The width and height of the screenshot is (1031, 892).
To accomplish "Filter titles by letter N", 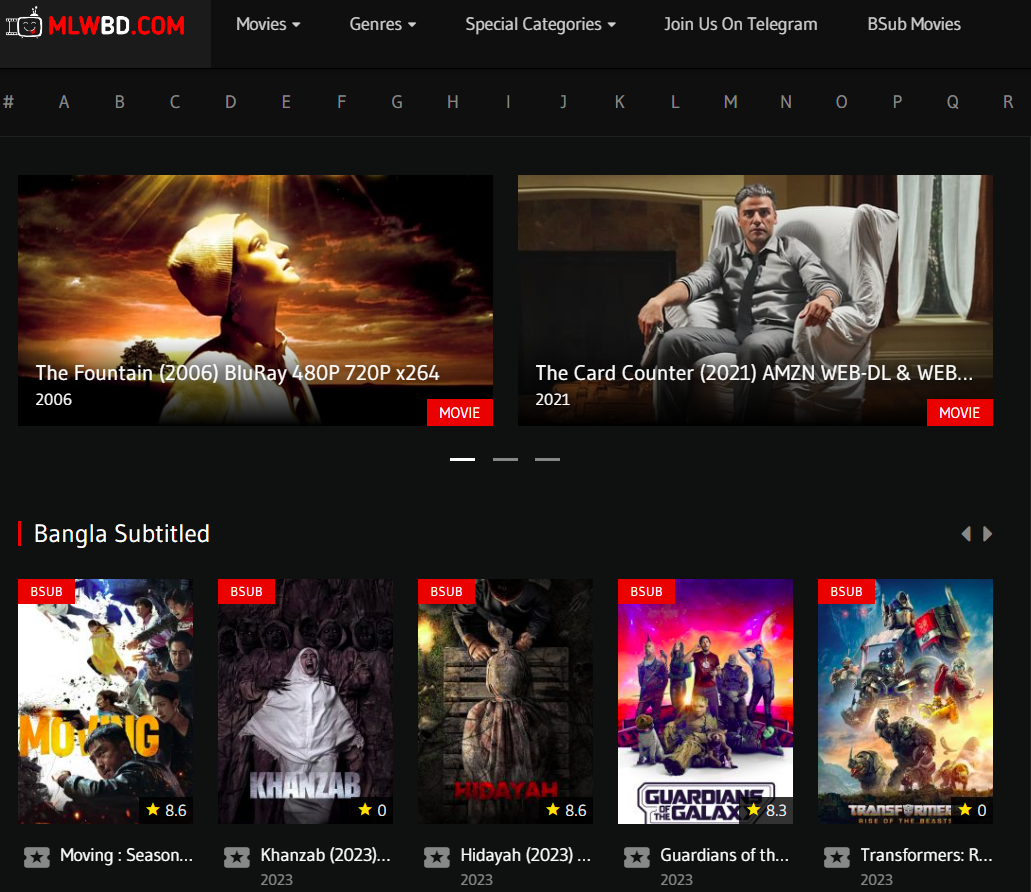I will coord(786,102).
